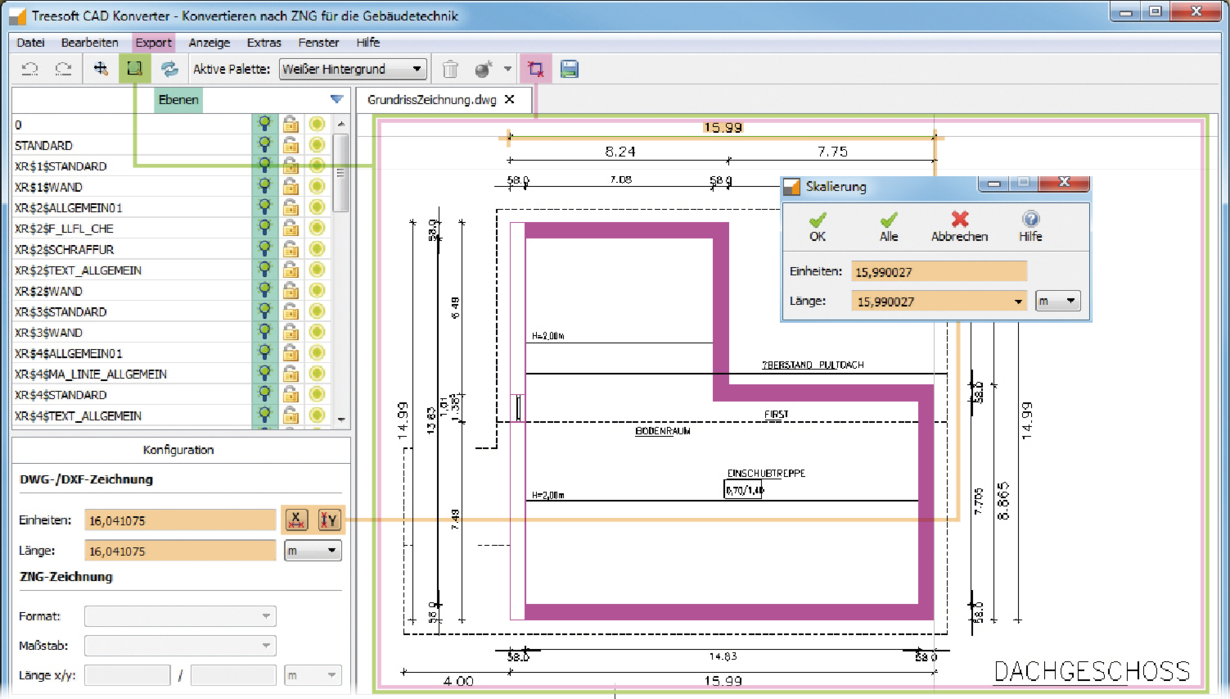Click the Einheiten field in Konfiguration panel

pos(180,520)
